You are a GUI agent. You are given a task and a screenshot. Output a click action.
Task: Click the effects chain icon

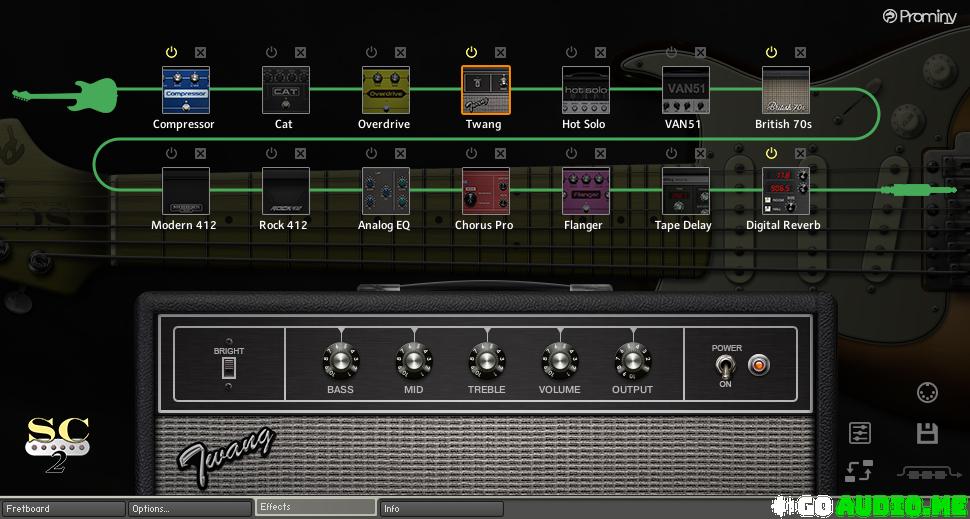[927, 473]
